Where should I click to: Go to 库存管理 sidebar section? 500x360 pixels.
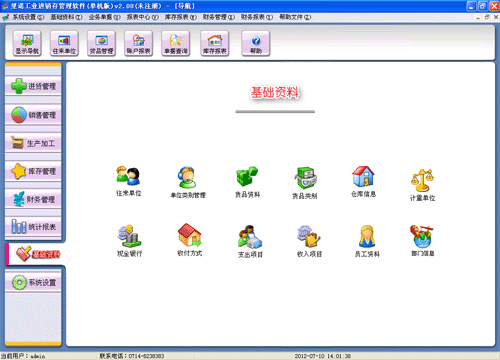coord(33,171)
